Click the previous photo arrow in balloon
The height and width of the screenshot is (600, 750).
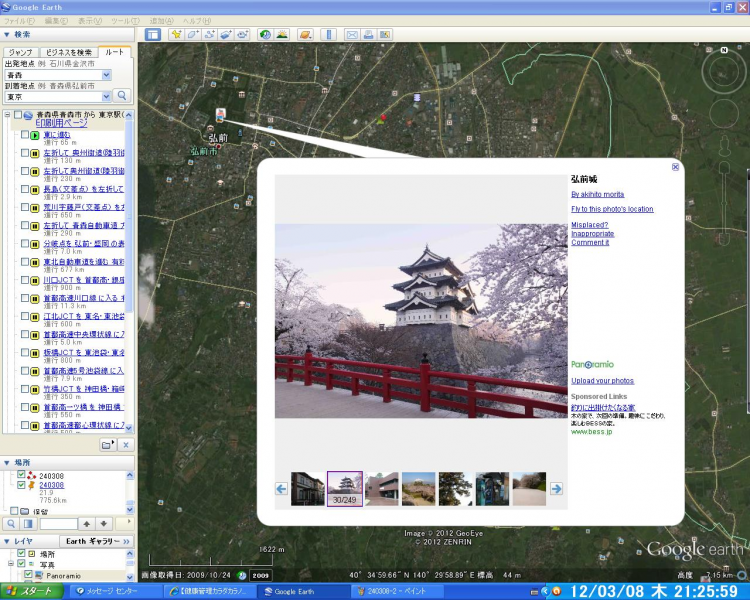[x=281, y=489]
